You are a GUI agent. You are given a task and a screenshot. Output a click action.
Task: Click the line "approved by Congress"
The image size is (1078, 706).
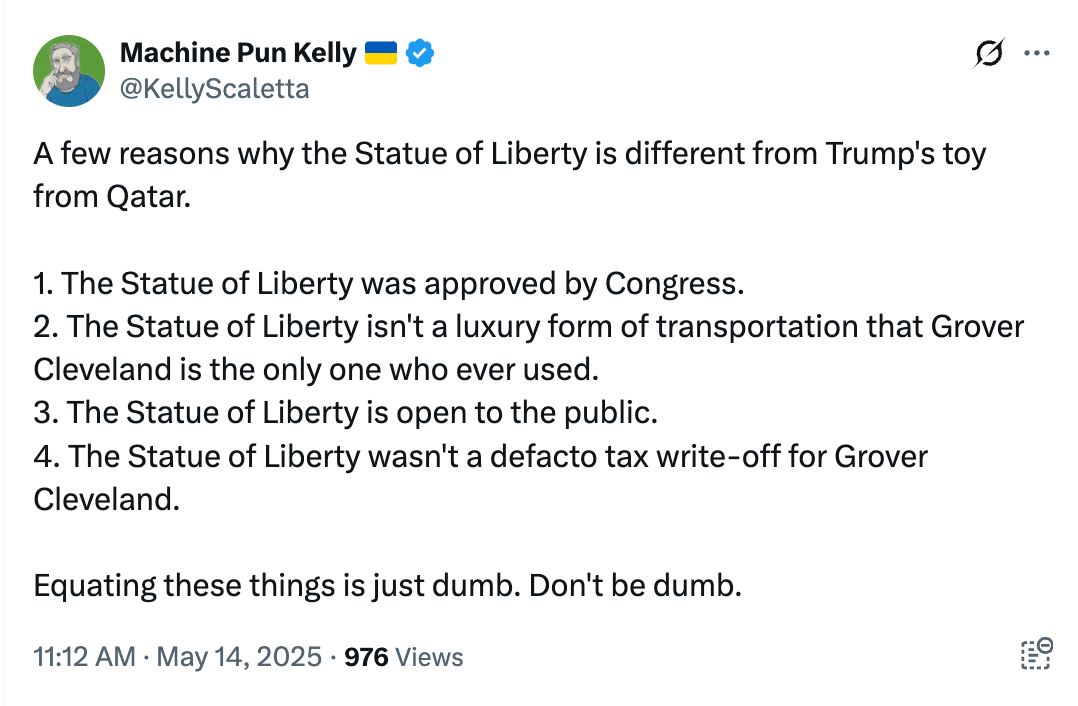tap(388, 283)
